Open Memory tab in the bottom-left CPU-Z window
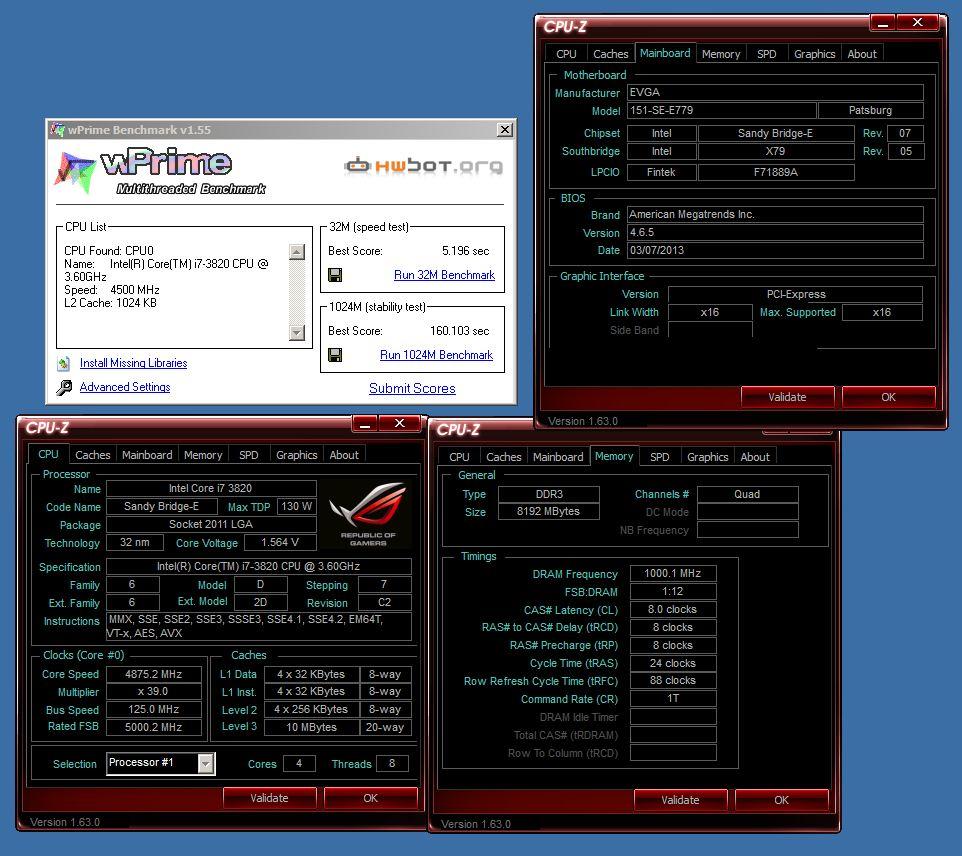This screenshot has height=856, width=962. pos(203,455)
